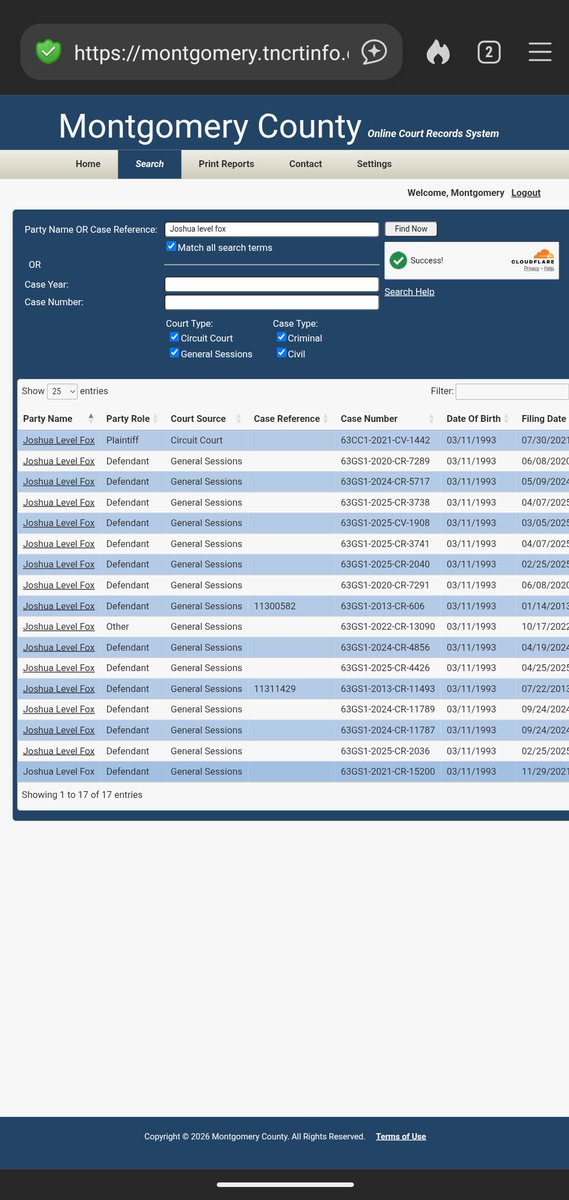Screen dimensions: 569x1200
Task: Click the Case Year input field
Action: tap(272, 284)
